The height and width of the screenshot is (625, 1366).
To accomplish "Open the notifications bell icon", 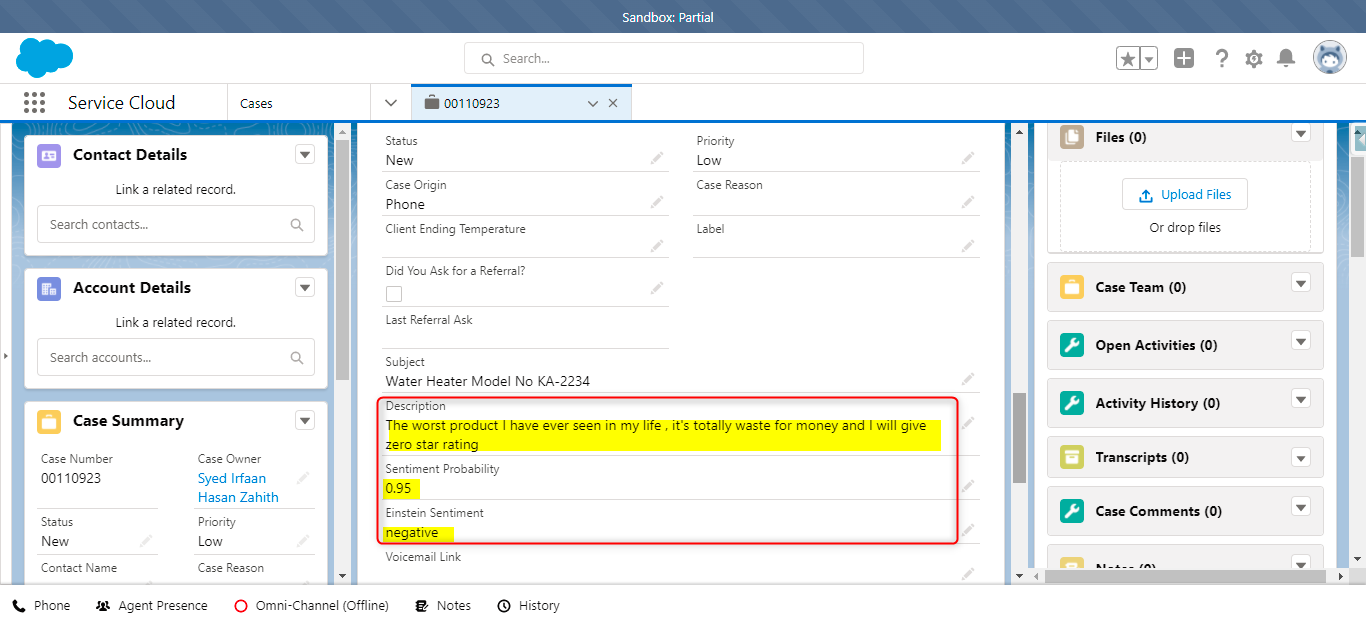I will pos(1287,59).
